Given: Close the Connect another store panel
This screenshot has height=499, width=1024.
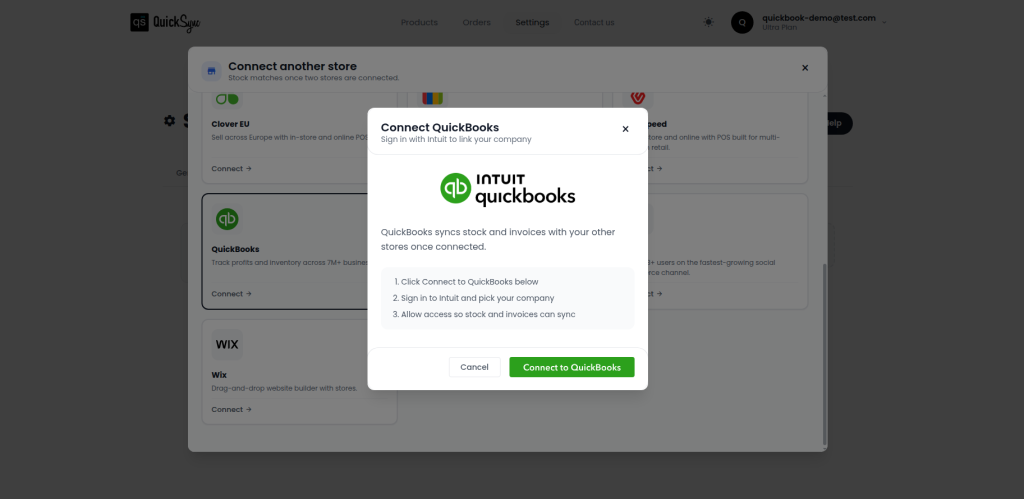Looking at the screenshot, I should point(805,68).
